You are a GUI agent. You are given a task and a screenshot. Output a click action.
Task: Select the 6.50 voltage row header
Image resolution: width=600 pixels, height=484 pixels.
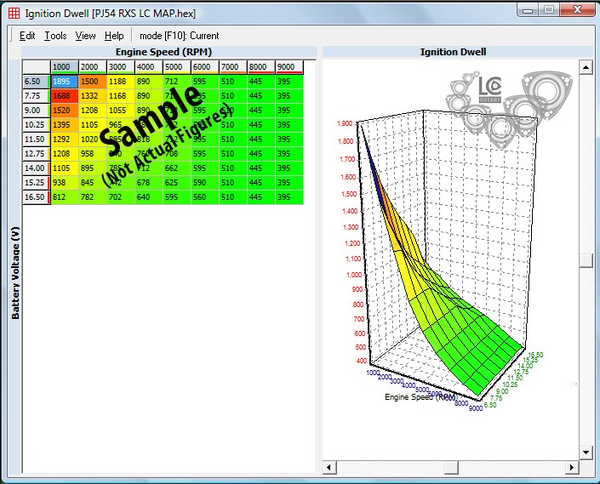(36, 81)
